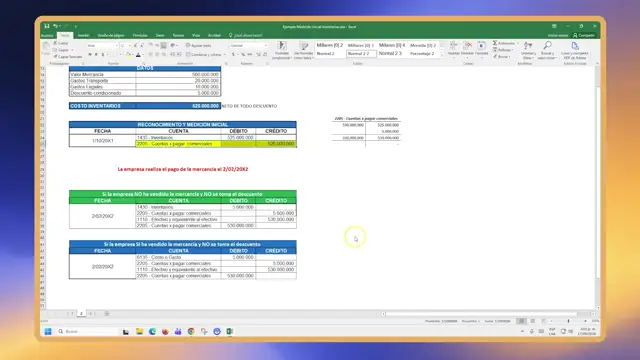Click Iniciar sesión link
Viewport: 640px width, 360px height.
click(x=558, y=36)
